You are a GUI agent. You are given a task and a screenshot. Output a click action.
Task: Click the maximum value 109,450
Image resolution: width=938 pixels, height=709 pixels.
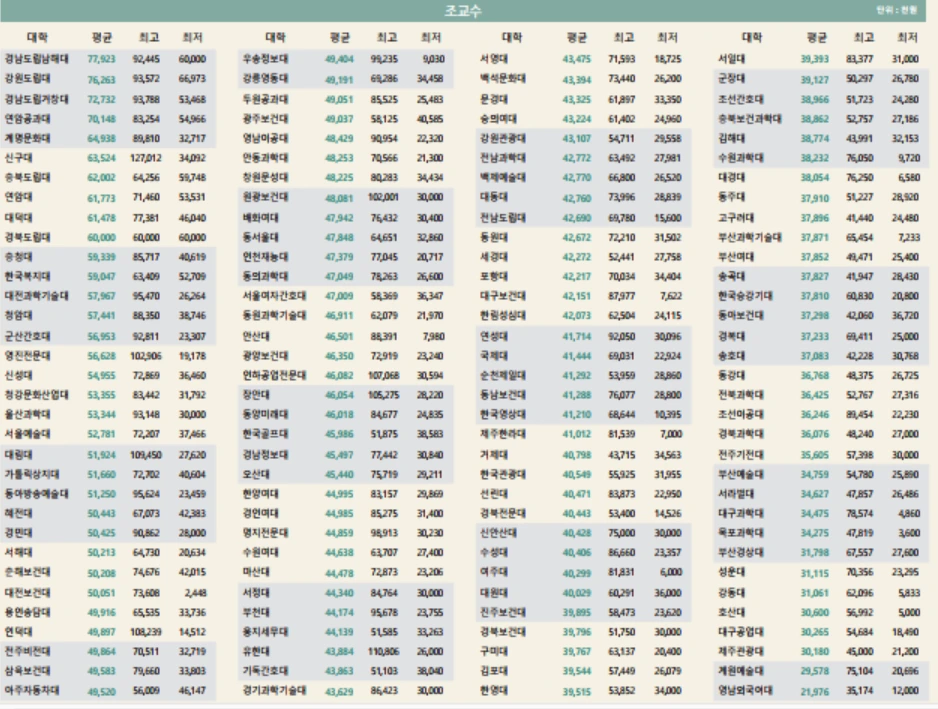145,455
